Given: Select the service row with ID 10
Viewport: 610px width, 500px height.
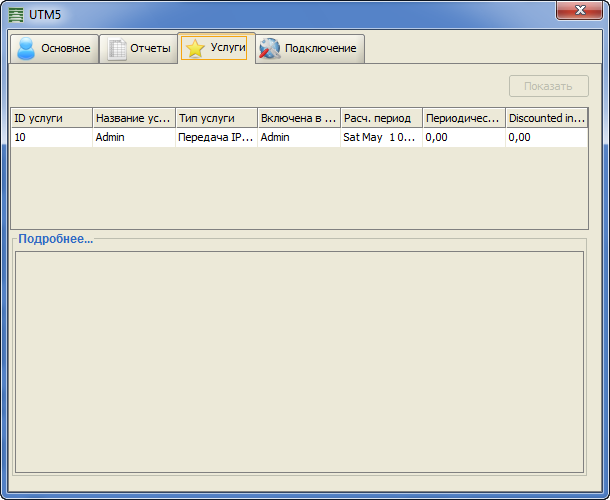Looking at the screenshot, I should tap(51, 138).
